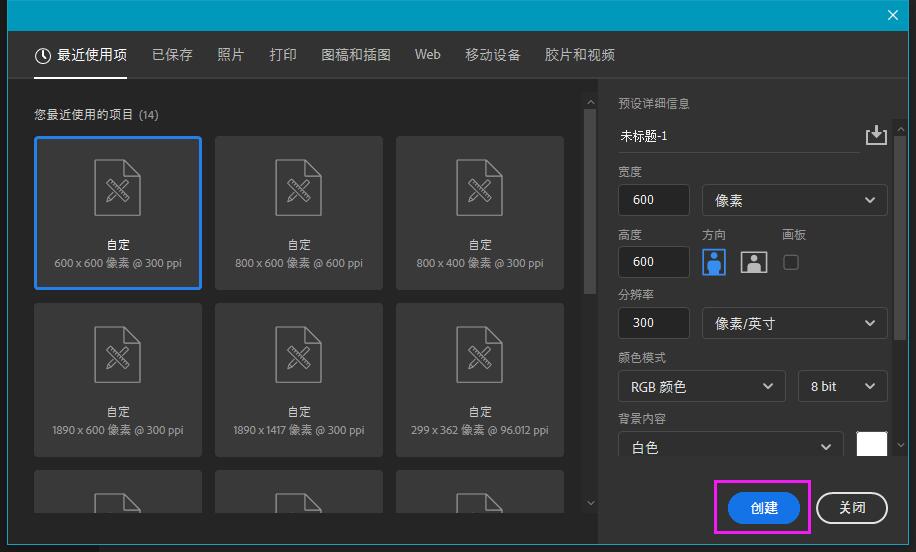Click the save preset download icon
The image size is (916, 552).
876,135
